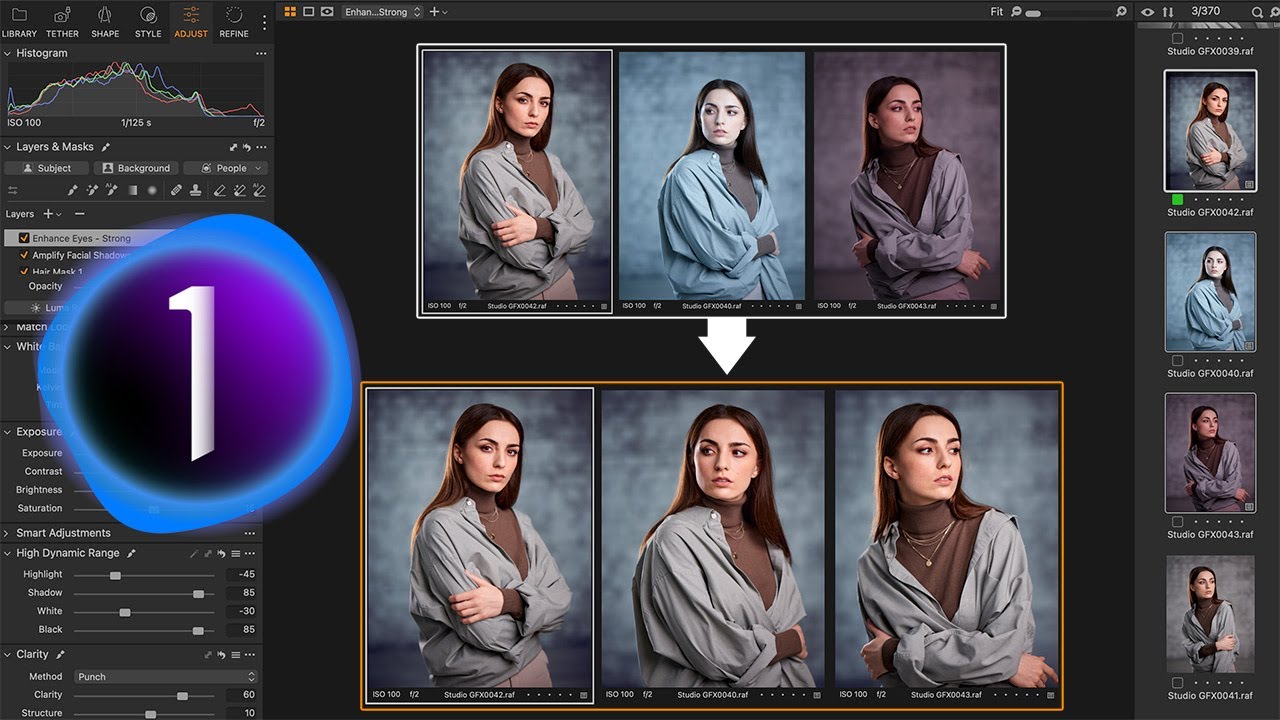Toggle browser eye visibility icon

pyautogui.click(x=1147, y=12)
